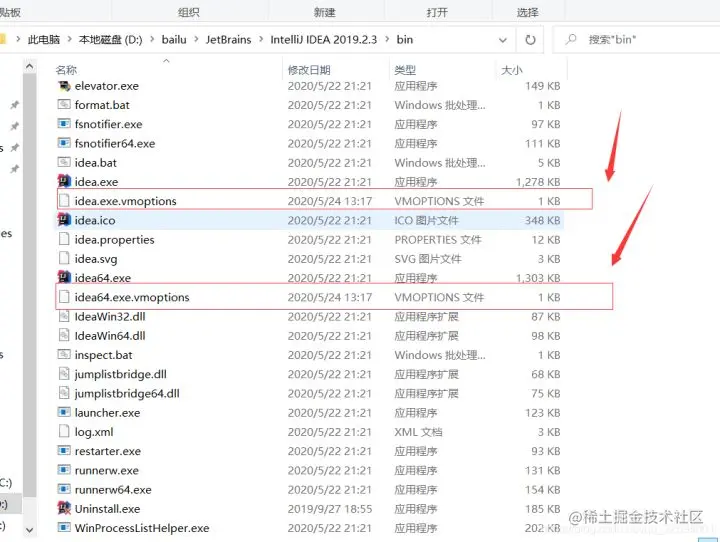Go to JetBrains folder breadcrumb
Image resolution: width=720 pixels, height=542 pixels.
pyautogui.click(x=228, y=40)
